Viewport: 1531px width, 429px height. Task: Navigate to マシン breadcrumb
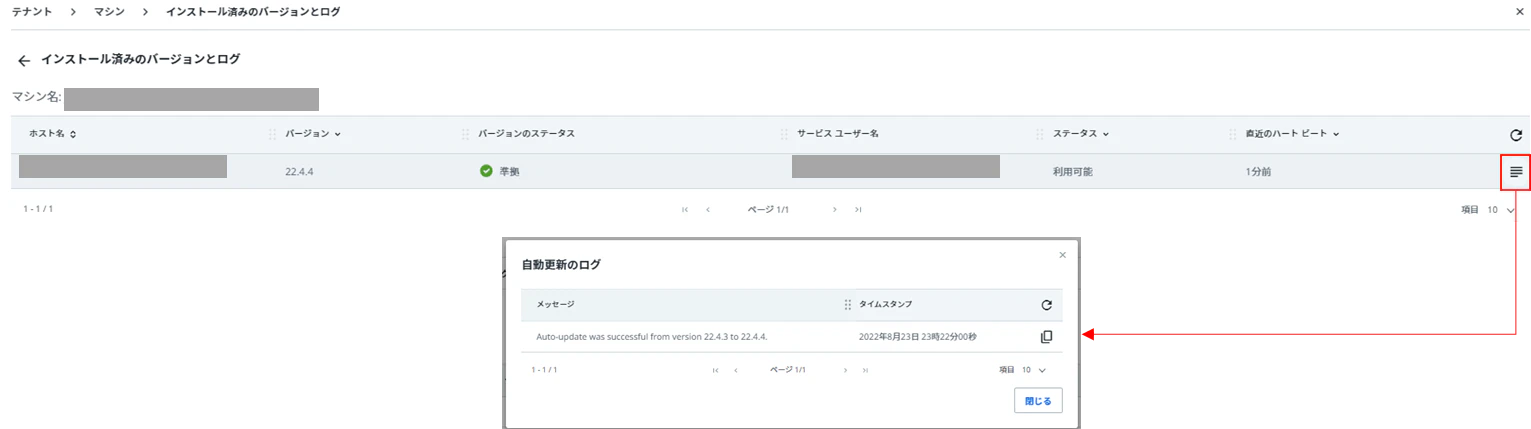point(108,11)
